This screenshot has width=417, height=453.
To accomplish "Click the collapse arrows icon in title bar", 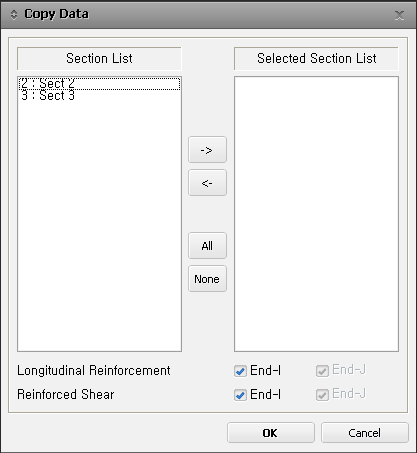I will point(14,15).
